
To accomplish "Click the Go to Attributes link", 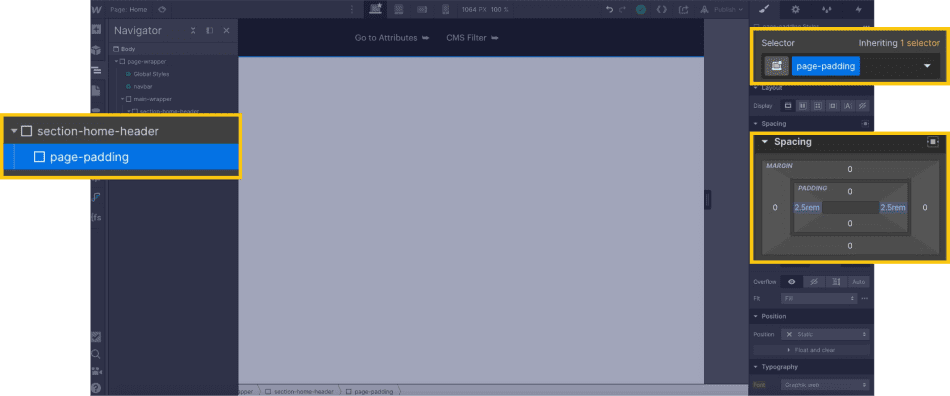I will 392,38.
